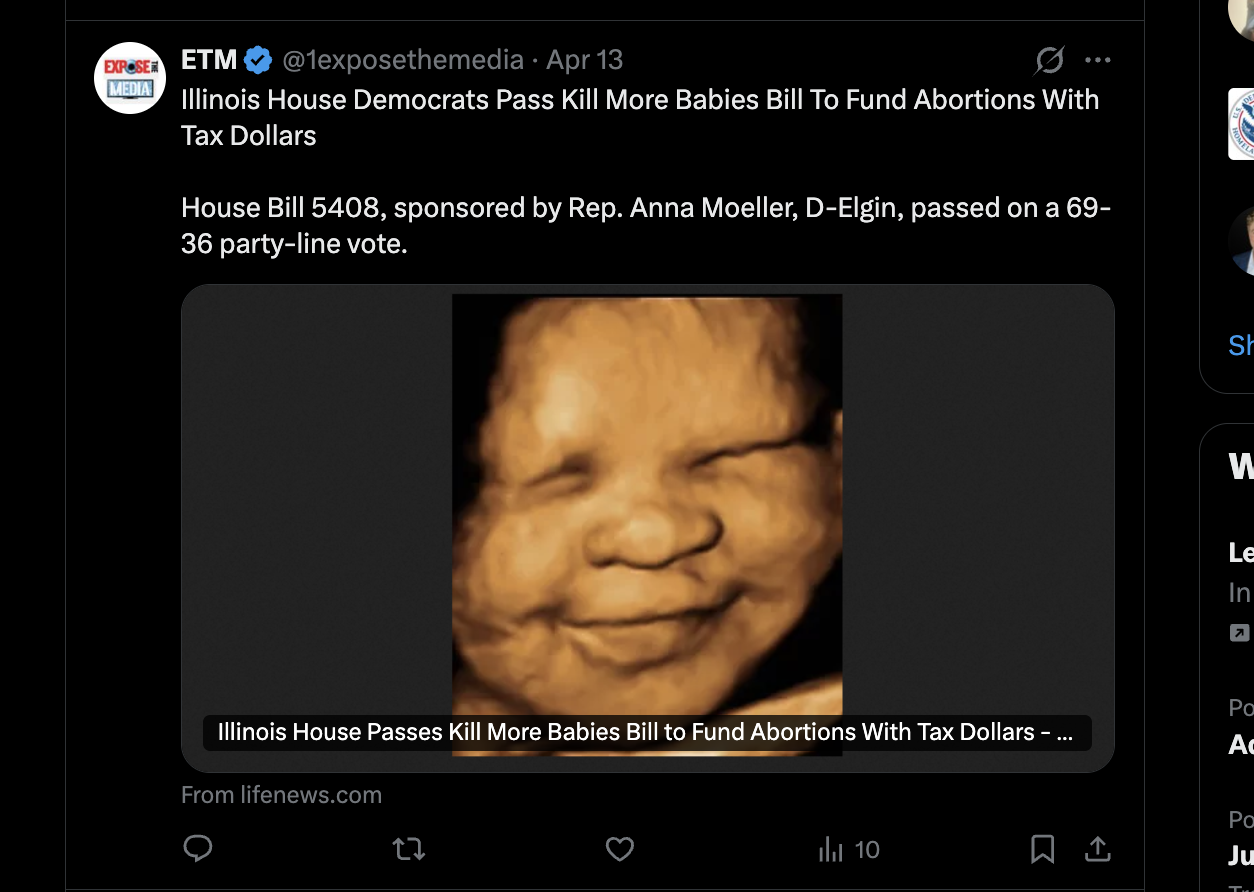Open the three-dot More menu on post

pos(1098,61)
